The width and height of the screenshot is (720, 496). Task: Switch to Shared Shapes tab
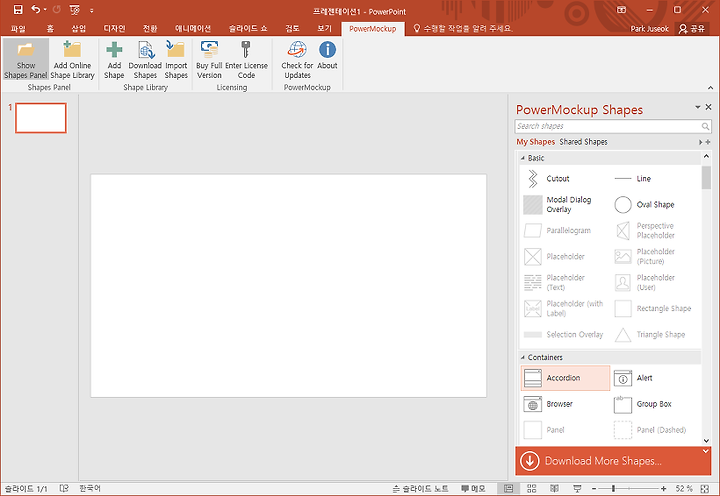[583, 142]
